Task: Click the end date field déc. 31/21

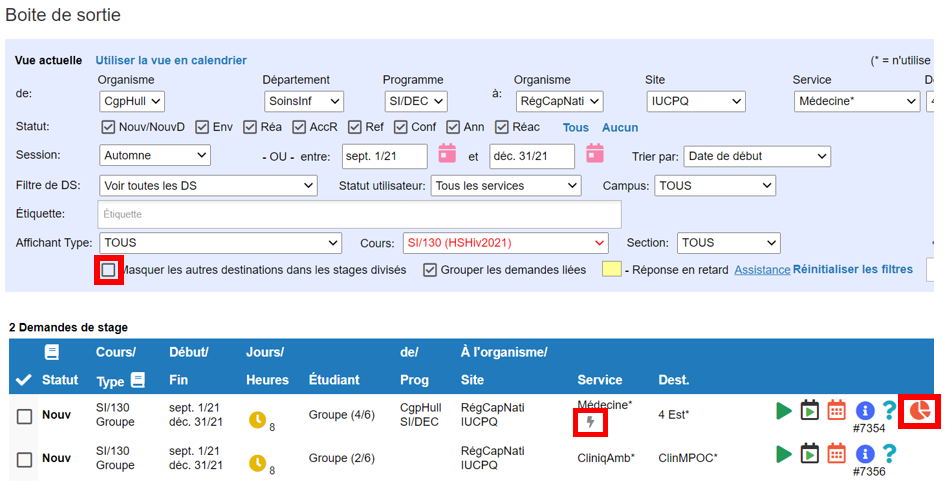Action: pos(532,156)
